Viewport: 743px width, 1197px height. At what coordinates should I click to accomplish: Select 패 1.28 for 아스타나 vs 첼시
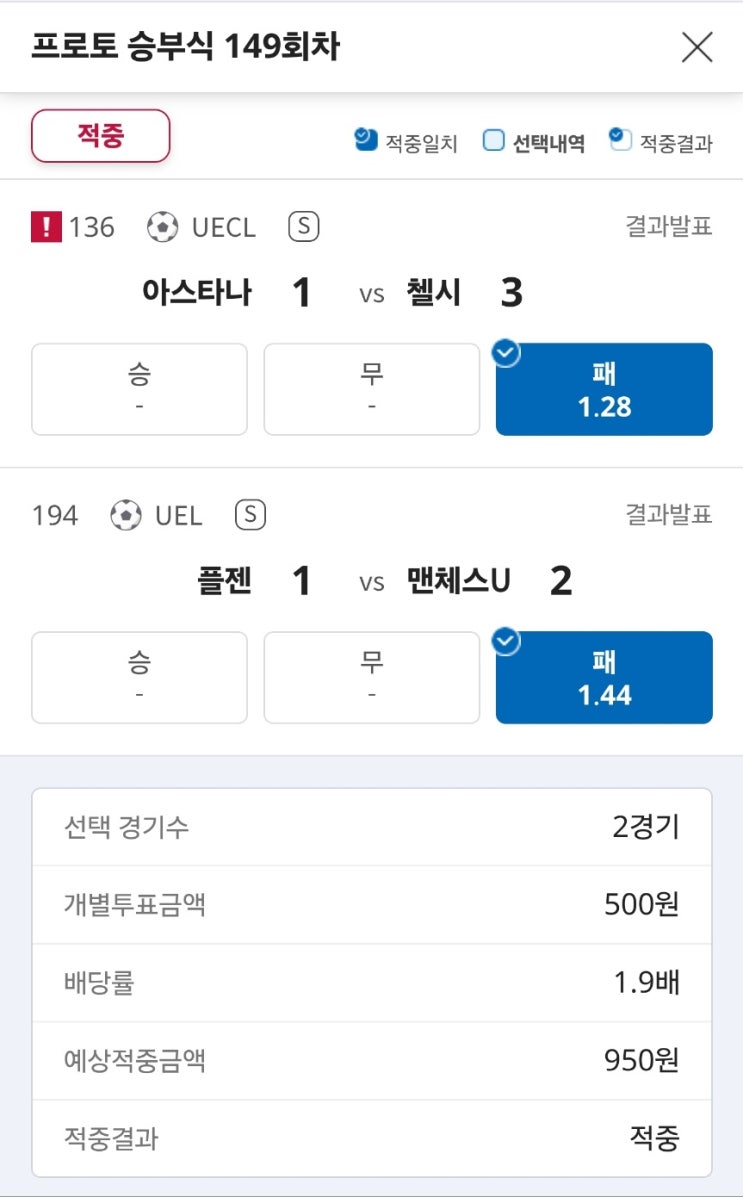pos(604,390)
